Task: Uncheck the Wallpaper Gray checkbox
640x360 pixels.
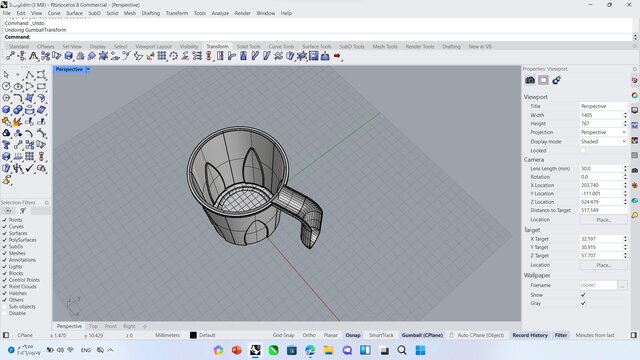Action: click(583, 303)
